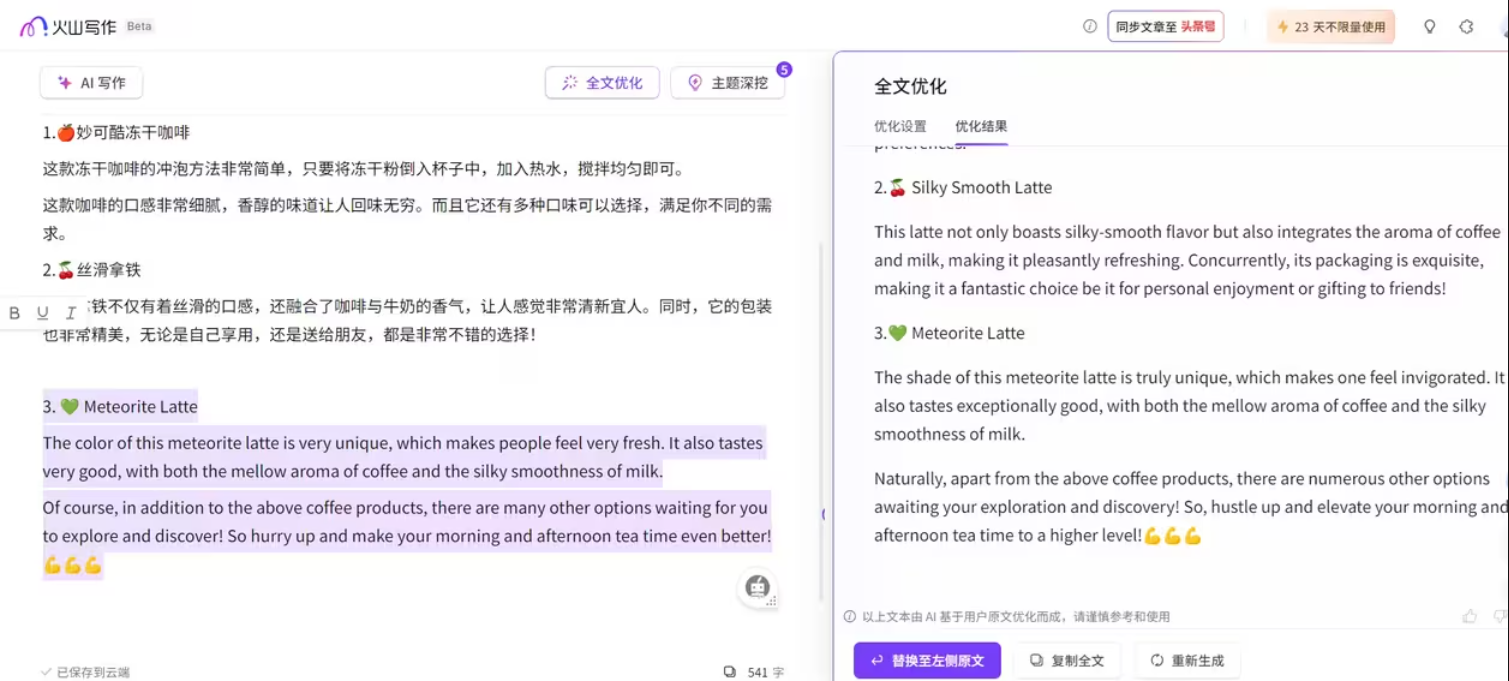Click the 已保存到云端 status
Image resolution: width=1509 pixels, height=681 pixels.
tap(85, 672)
